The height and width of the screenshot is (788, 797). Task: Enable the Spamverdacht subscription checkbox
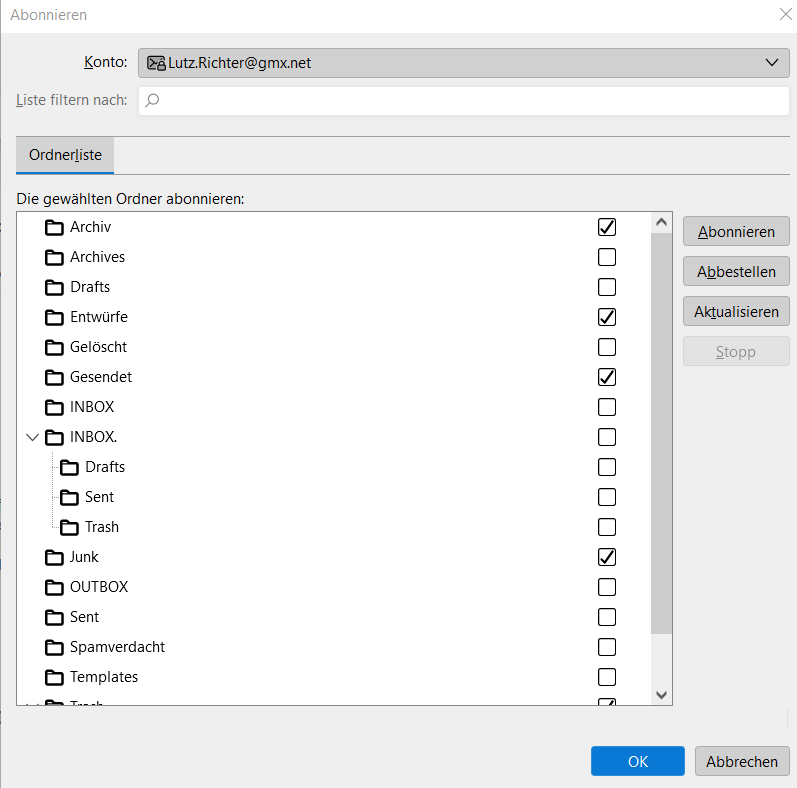point(606,647)
